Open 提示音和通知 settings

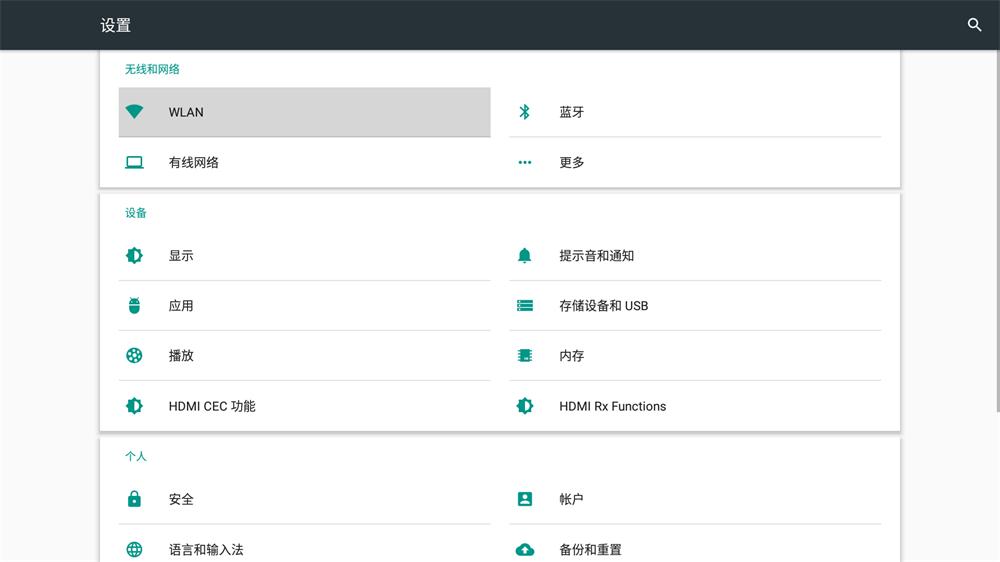pos(695,256)
